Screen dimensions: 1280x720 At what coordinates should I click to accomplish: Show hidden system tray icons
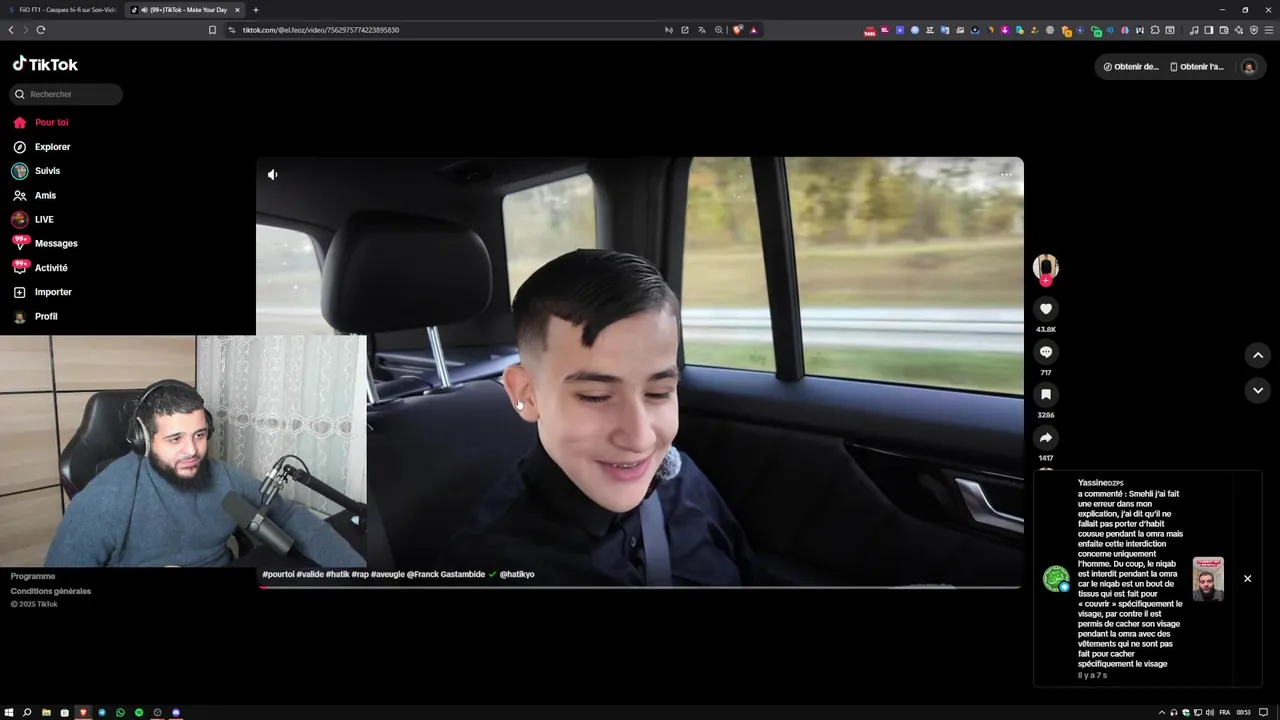1162,712
